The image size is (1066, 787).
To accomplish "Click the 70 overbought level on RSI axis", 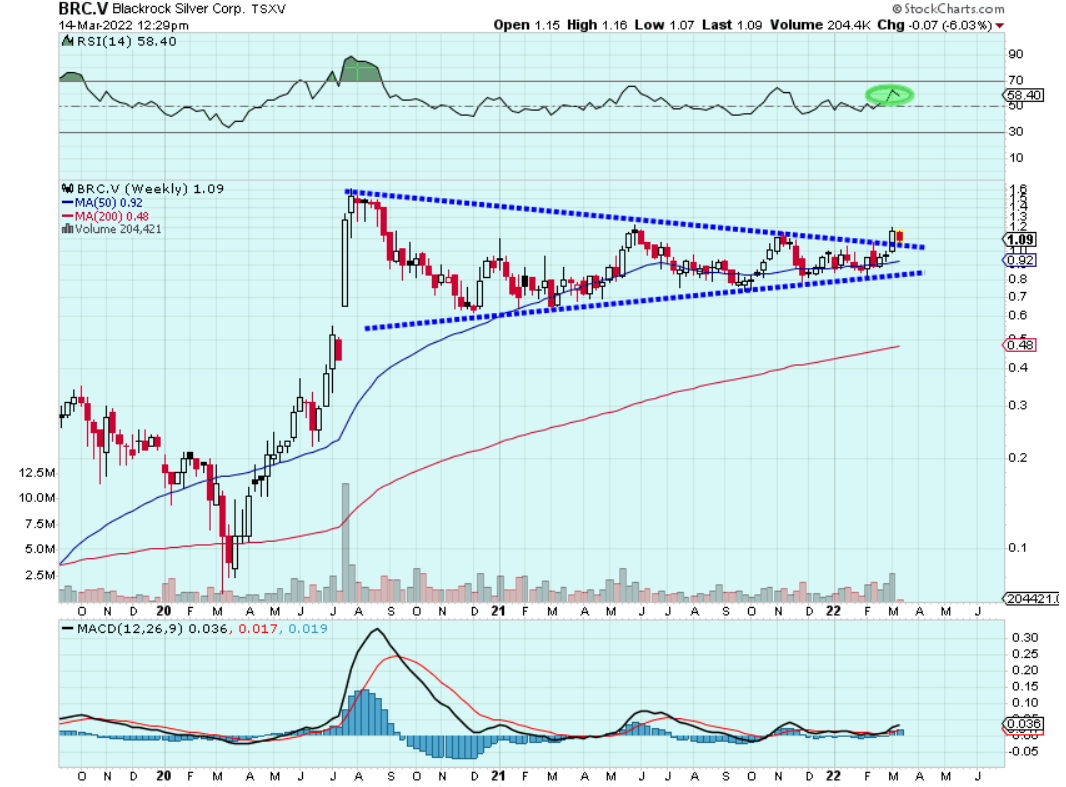I will pyautogui.click(x=1016, y=80).
